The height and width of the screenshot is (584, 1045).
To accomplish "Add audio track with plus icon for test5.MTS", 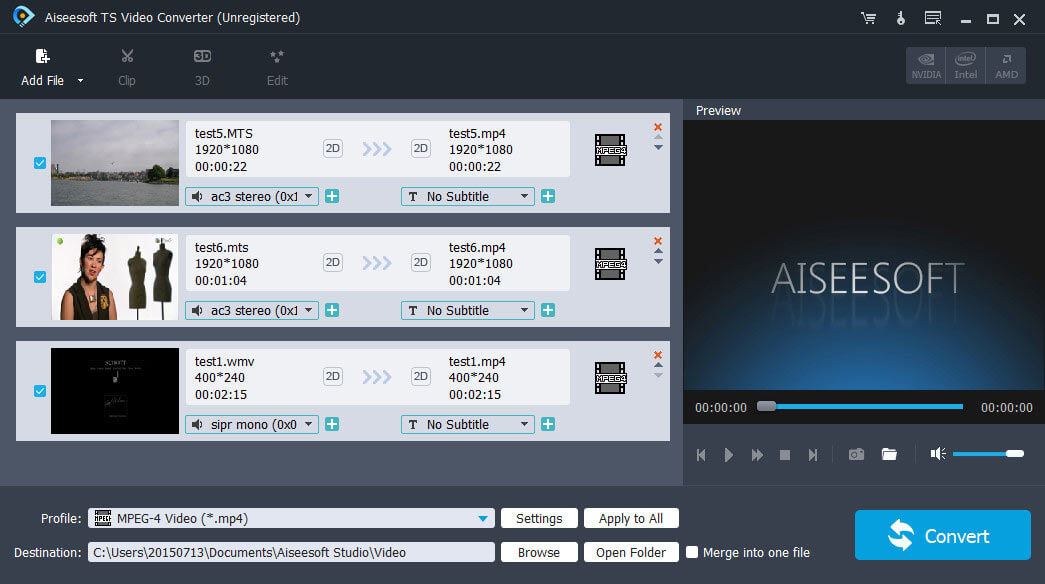I will click(x=332, y=196).
